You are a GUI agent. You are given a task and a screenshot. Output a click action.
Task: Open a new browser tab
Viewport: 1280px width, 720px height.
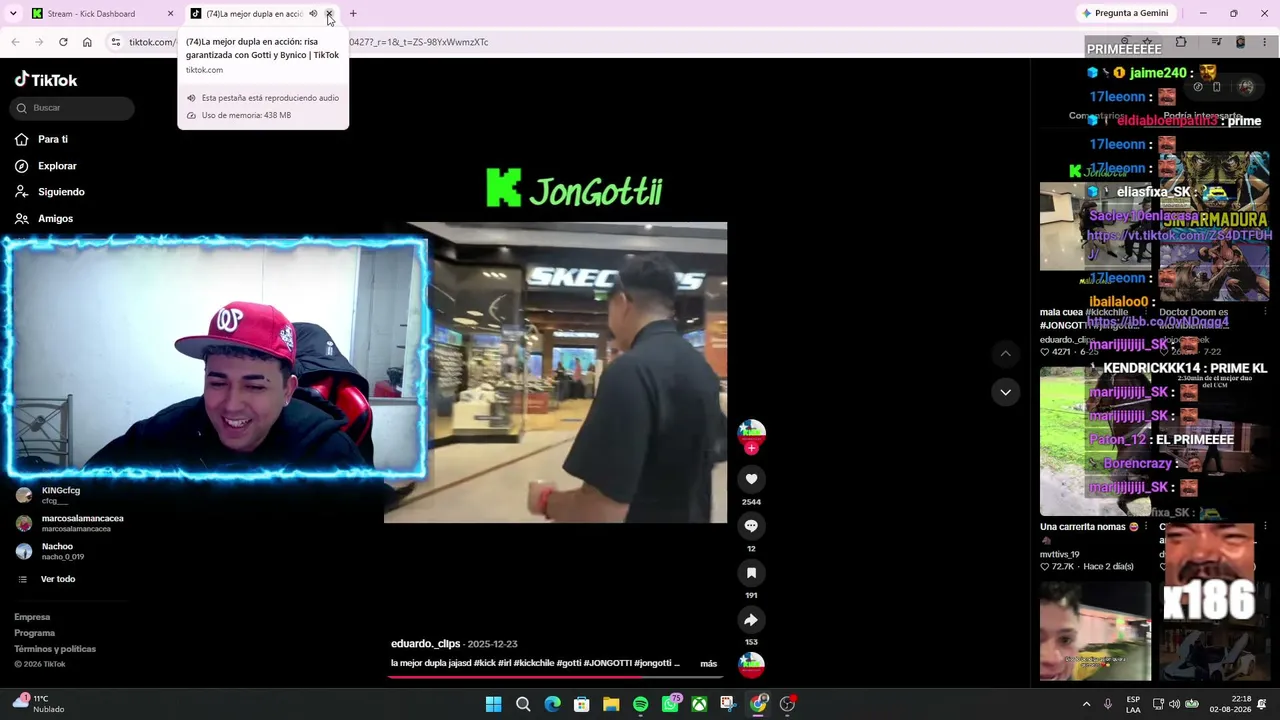(x=353, y=14)
